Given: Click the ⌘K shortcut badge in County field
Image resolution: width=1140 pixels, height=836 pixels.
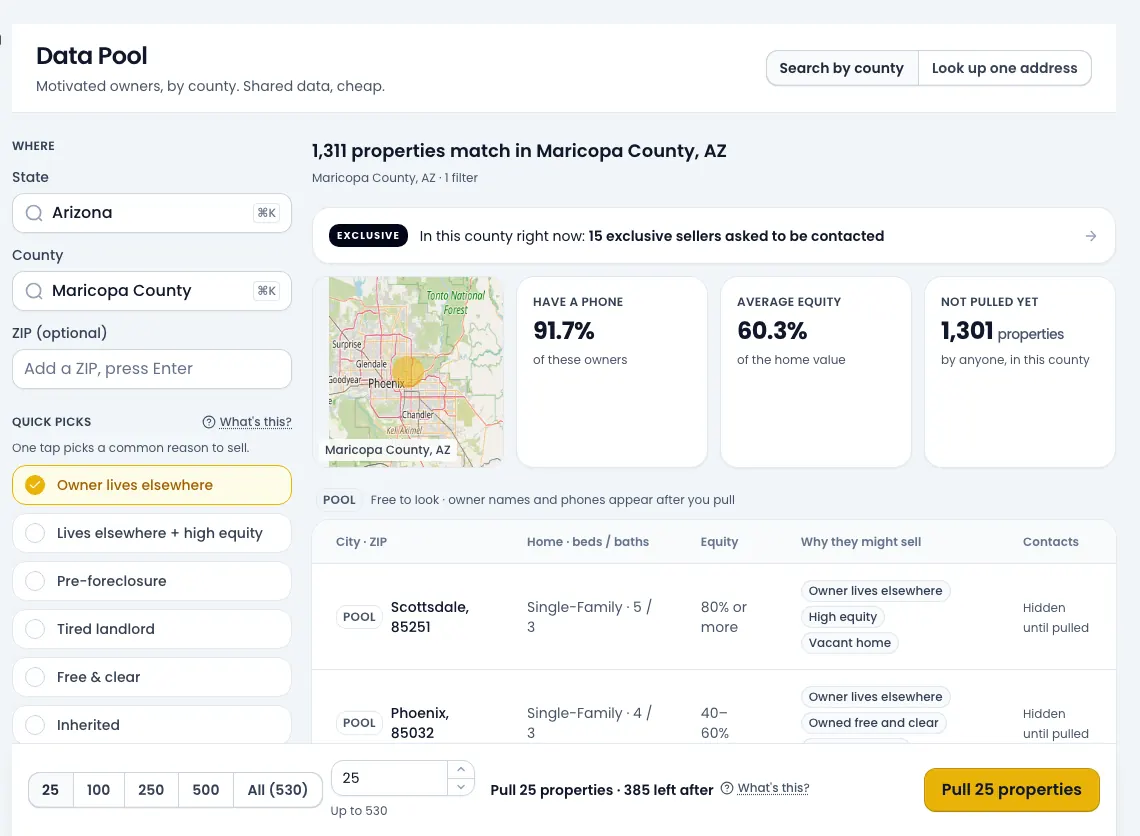Looking at the screenshot, I should point(267,291).
